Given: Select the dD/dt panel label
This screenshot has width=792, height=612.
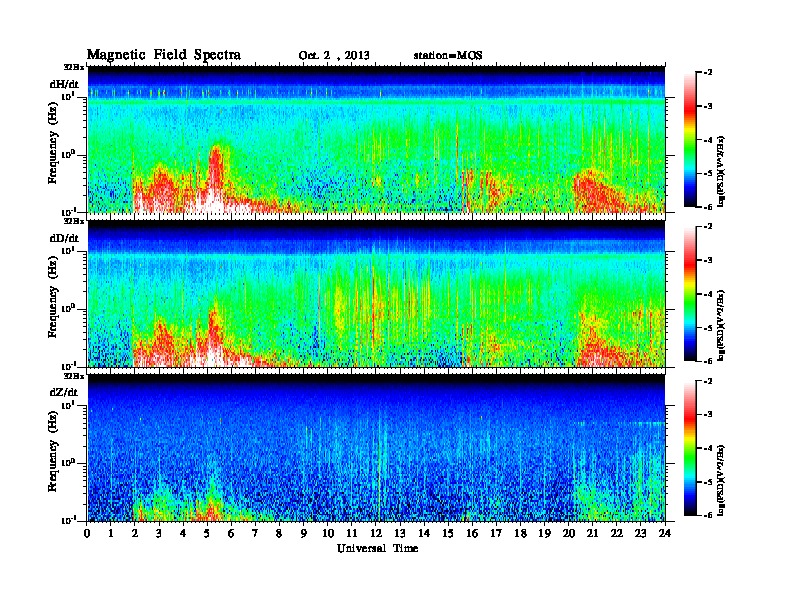Looking at the screenshot, I should click(64, 238).
